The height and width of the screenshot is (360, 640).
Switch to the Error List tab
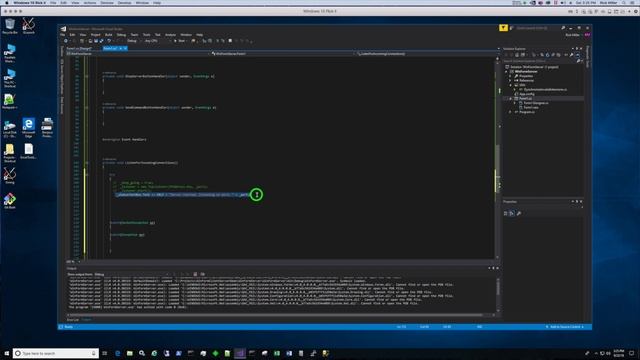pos(73,320)
